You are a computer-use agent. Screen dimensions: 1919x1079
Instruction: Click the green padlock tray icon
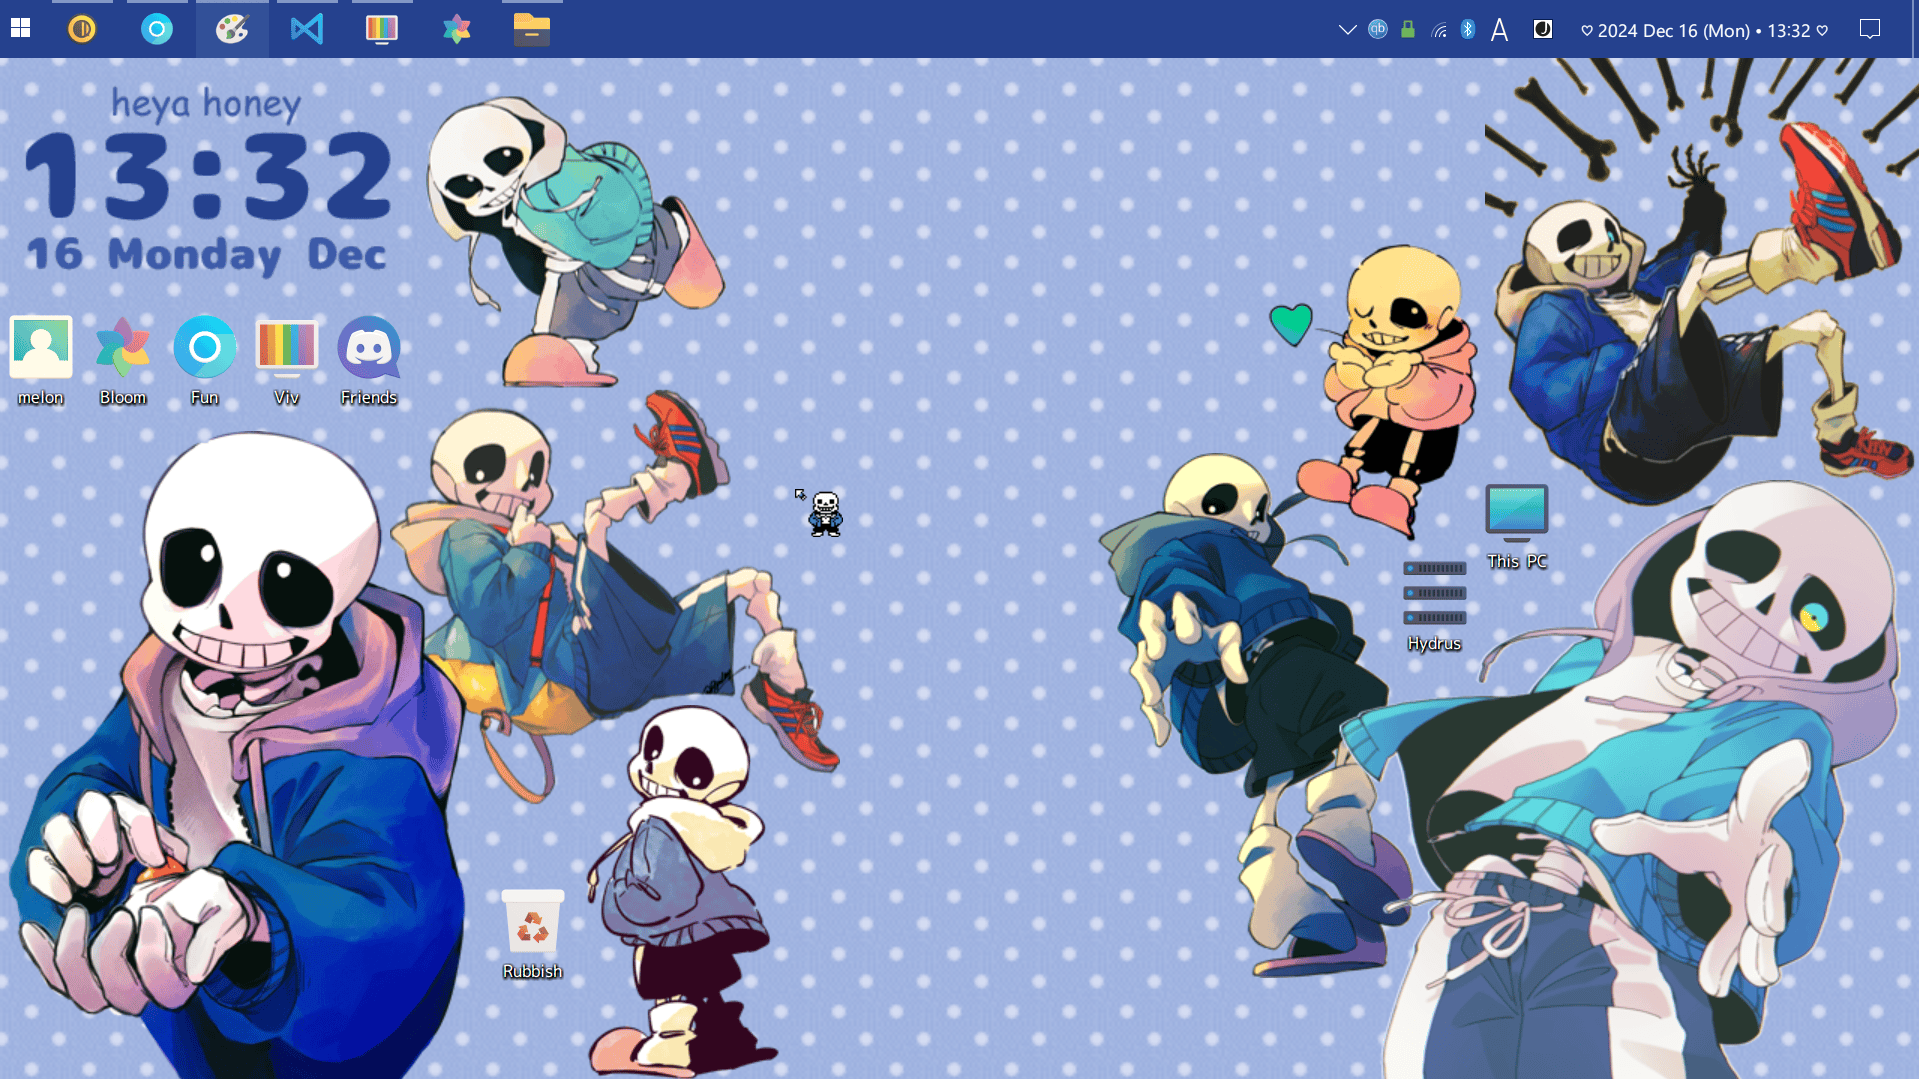click(x=1408, y=29)
